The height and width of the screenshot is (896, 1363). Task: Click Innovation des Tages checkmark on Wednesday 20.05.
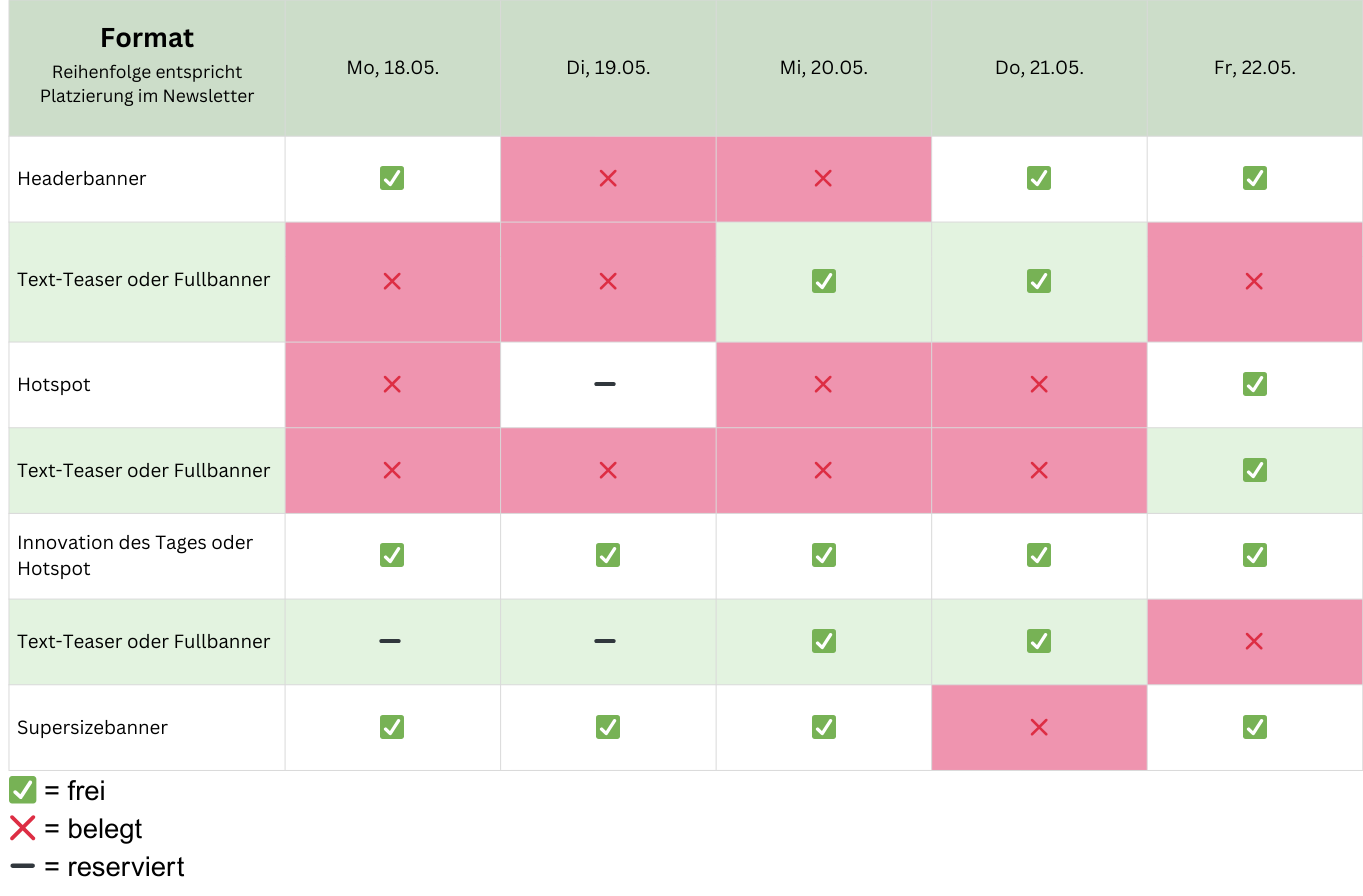point(824,556)
